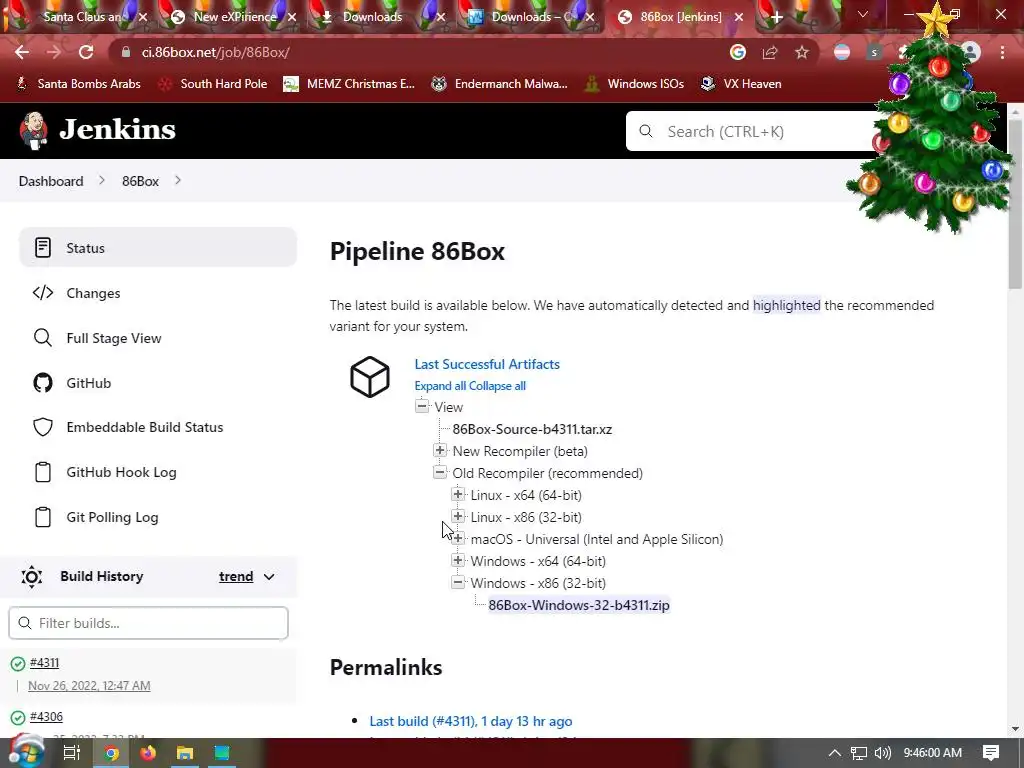Open the Dashboard breadcrumb chevron menu
1024x768 pixels.
[x=102, y=180]
